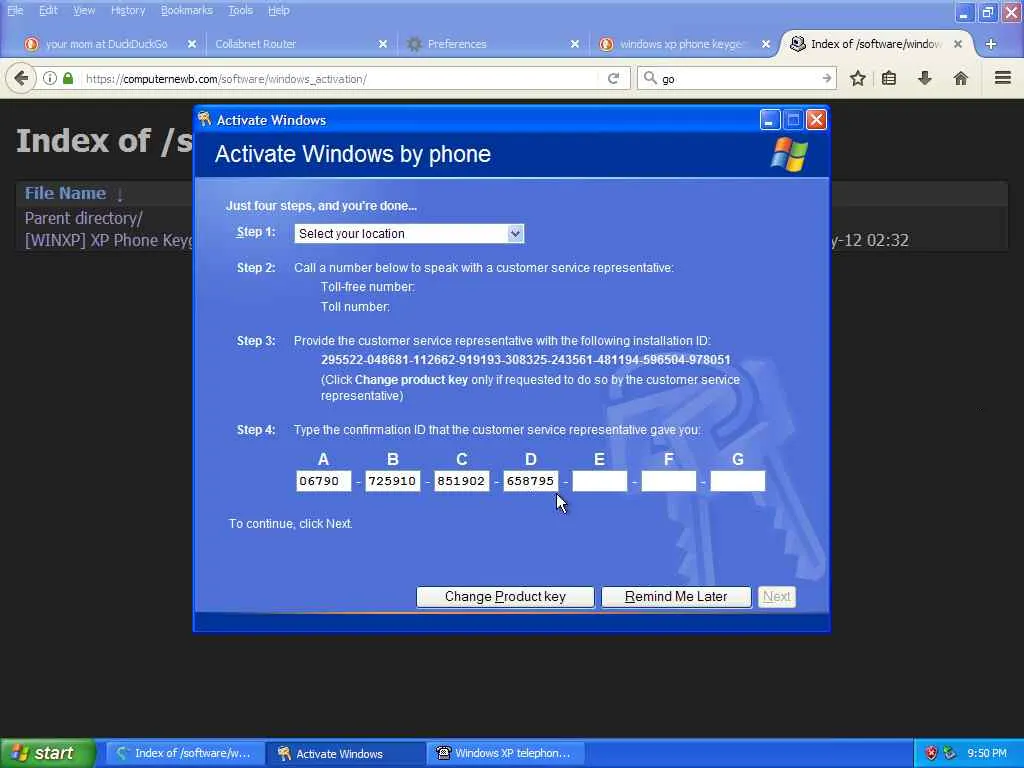Image resolution: width=1024 pixels, height=768 pixels.
Task: Open the hamburger menu
Action: (1003, 78)
